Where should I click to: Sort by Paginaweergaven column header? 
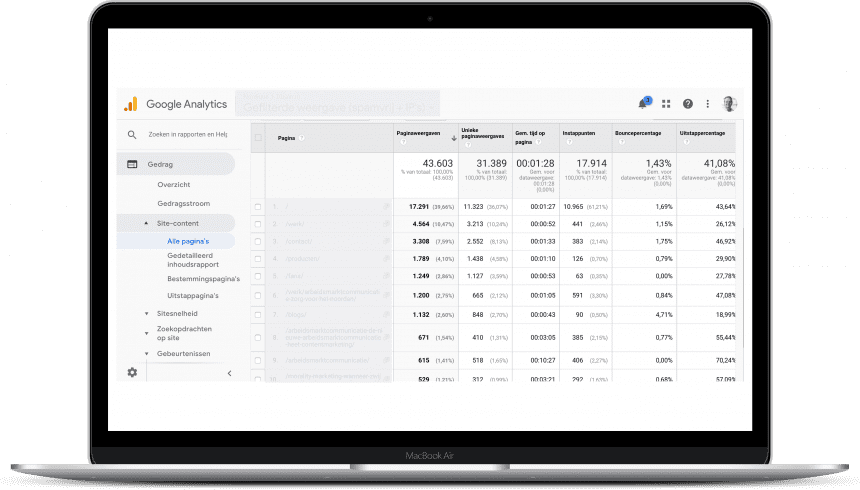click(418, 133)
